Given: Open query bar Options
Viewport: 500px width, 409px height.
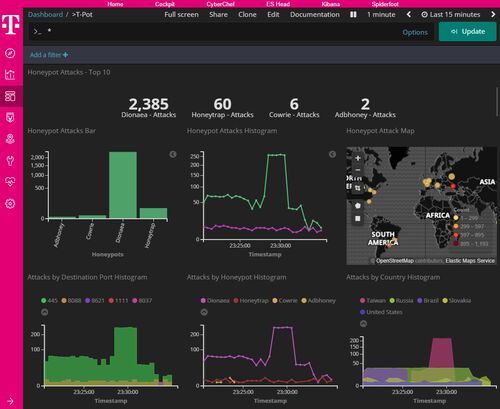Looking at the screenshot, I should (415, 32).
